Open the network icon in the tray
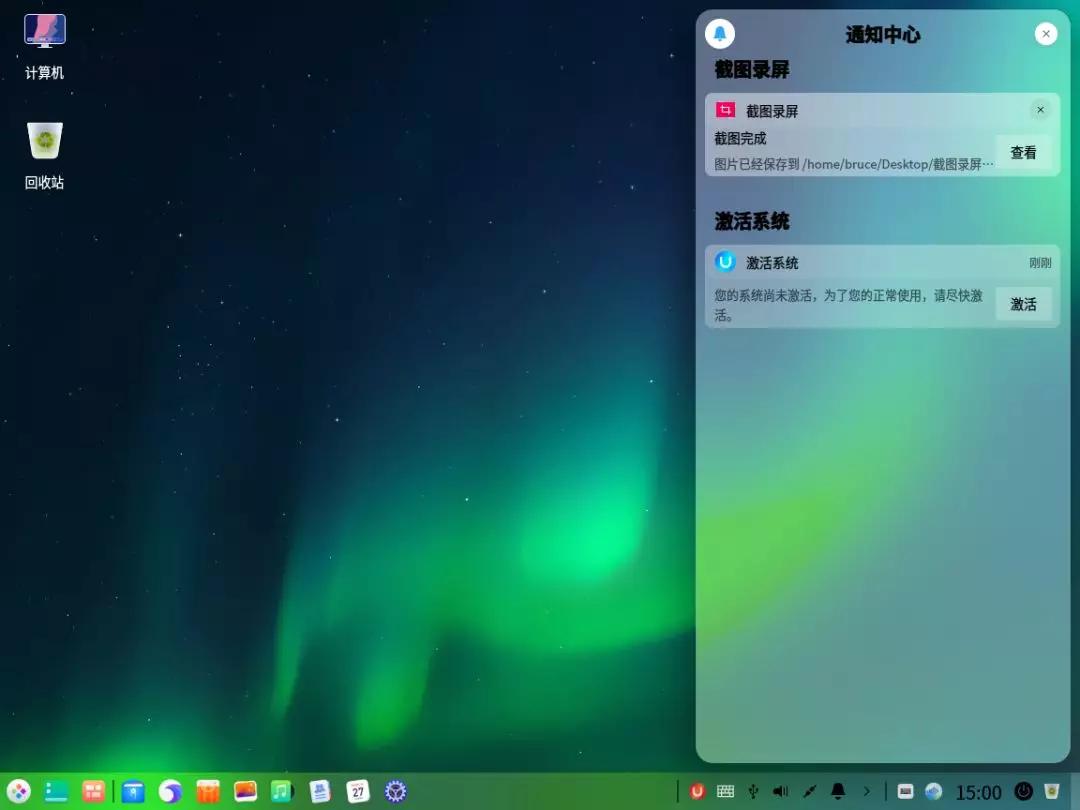 (x=932, y=791)
